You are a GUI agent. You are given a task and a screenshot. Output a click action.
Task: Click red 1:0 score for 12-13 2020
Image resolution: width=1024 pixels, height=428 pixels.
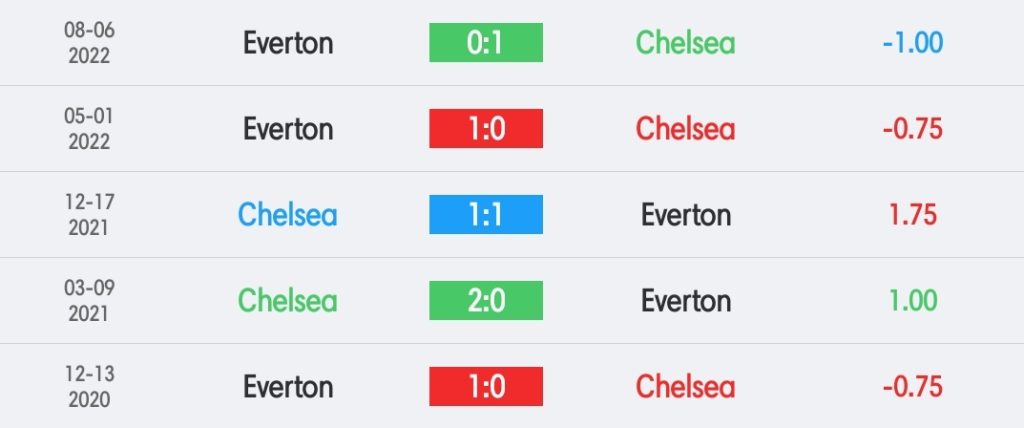point(486,386)
